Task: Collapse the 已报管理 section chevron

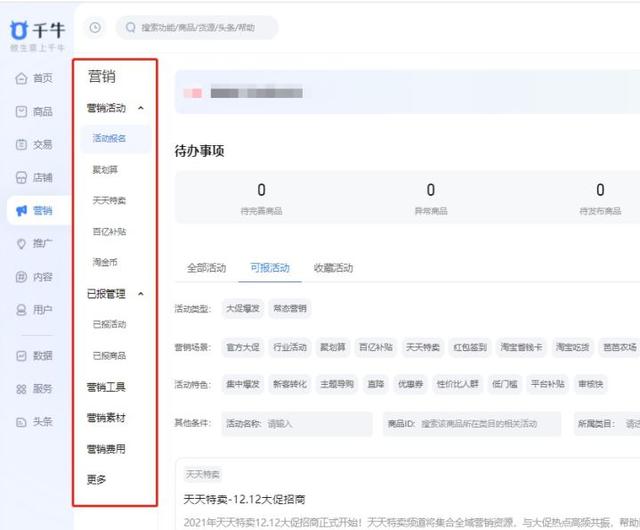Action: pyautogui.click(x=141, y=294)
